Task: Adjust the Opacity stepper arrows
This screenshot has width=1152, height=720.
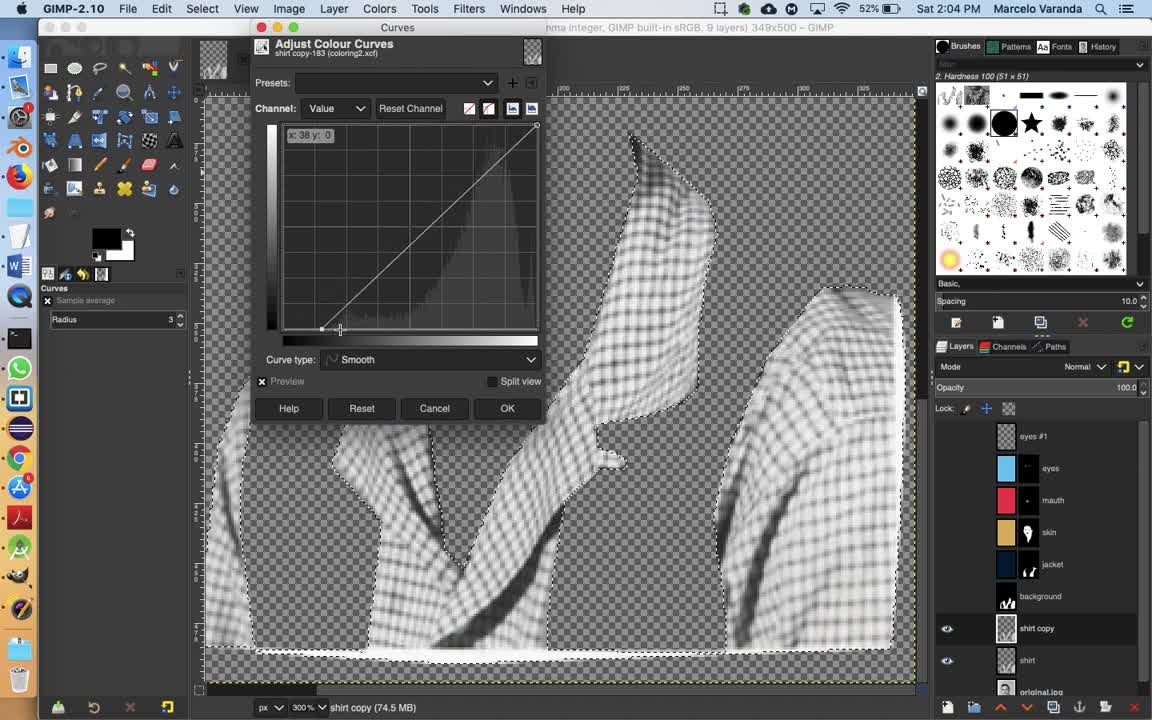Action: tap(1142, 388)
